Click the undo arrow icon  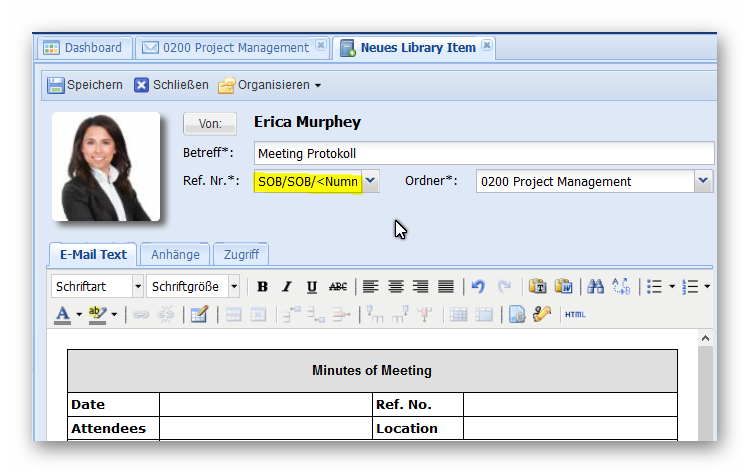[x=478, y=287]
